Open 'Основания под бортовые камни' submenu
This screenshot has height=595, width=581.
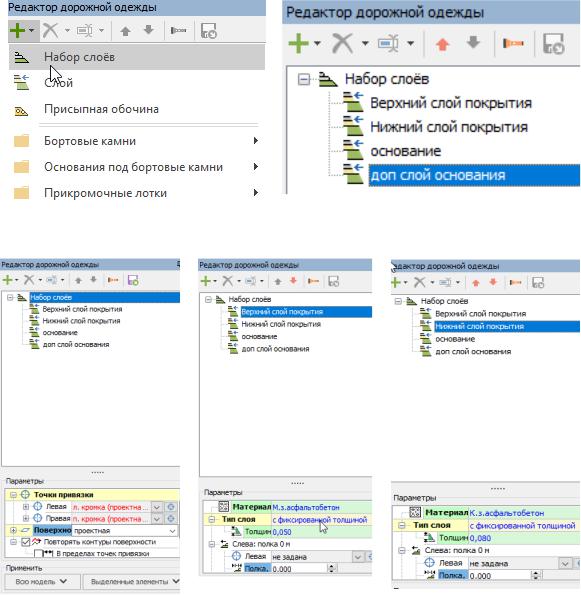137,167
